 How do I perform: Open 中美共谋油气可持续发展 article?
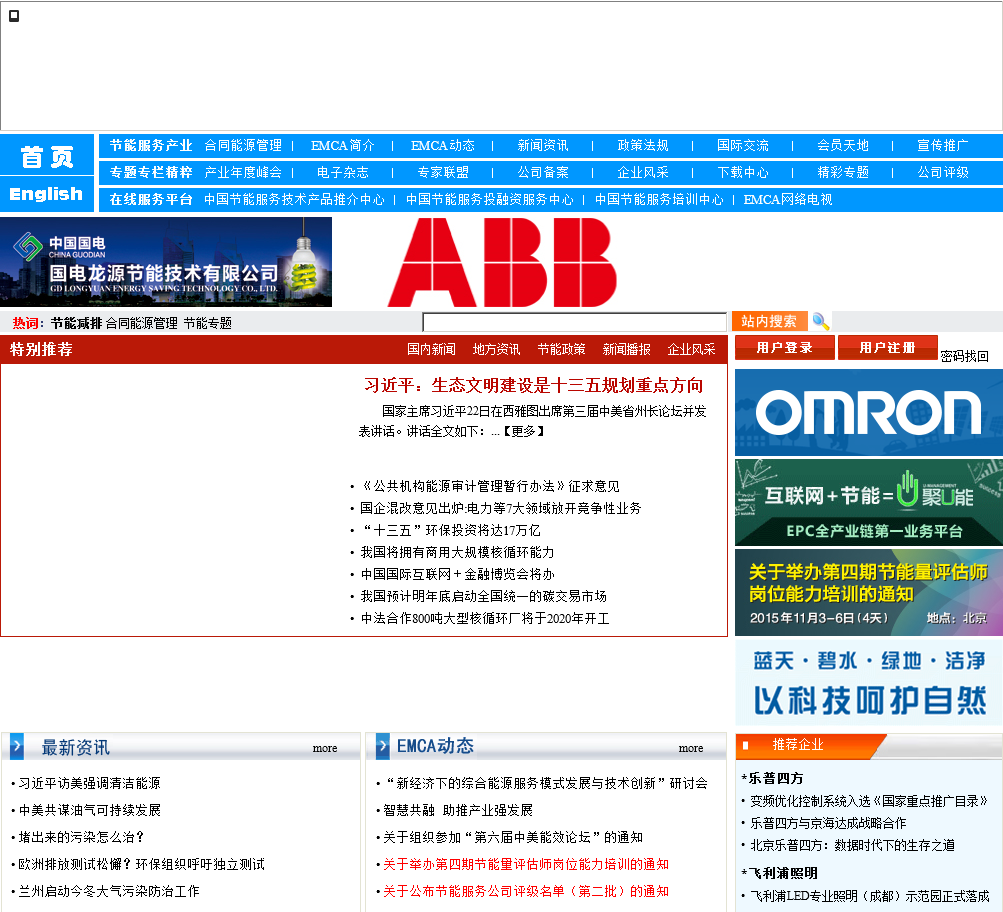coord(90,810)
